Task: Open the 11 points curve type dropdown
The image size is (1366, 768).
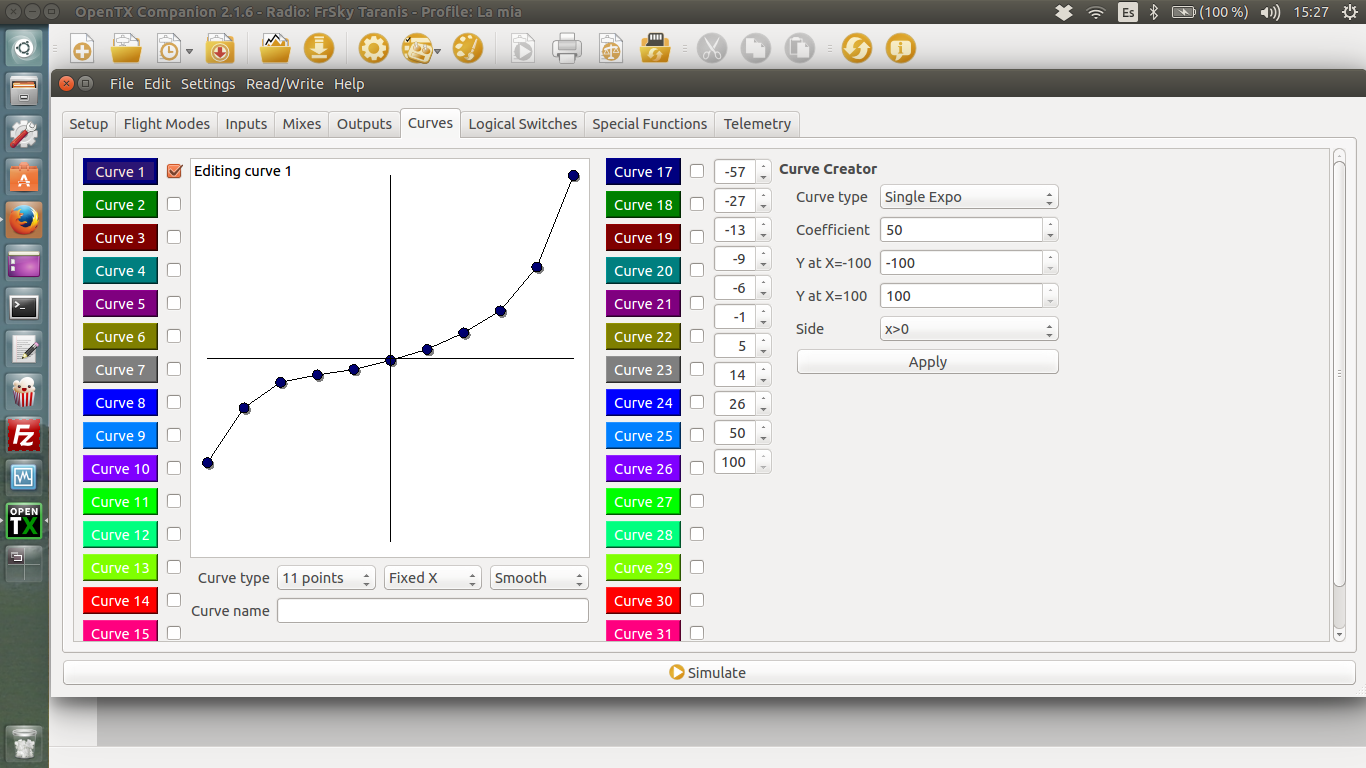Action: (x=326, y=578)
